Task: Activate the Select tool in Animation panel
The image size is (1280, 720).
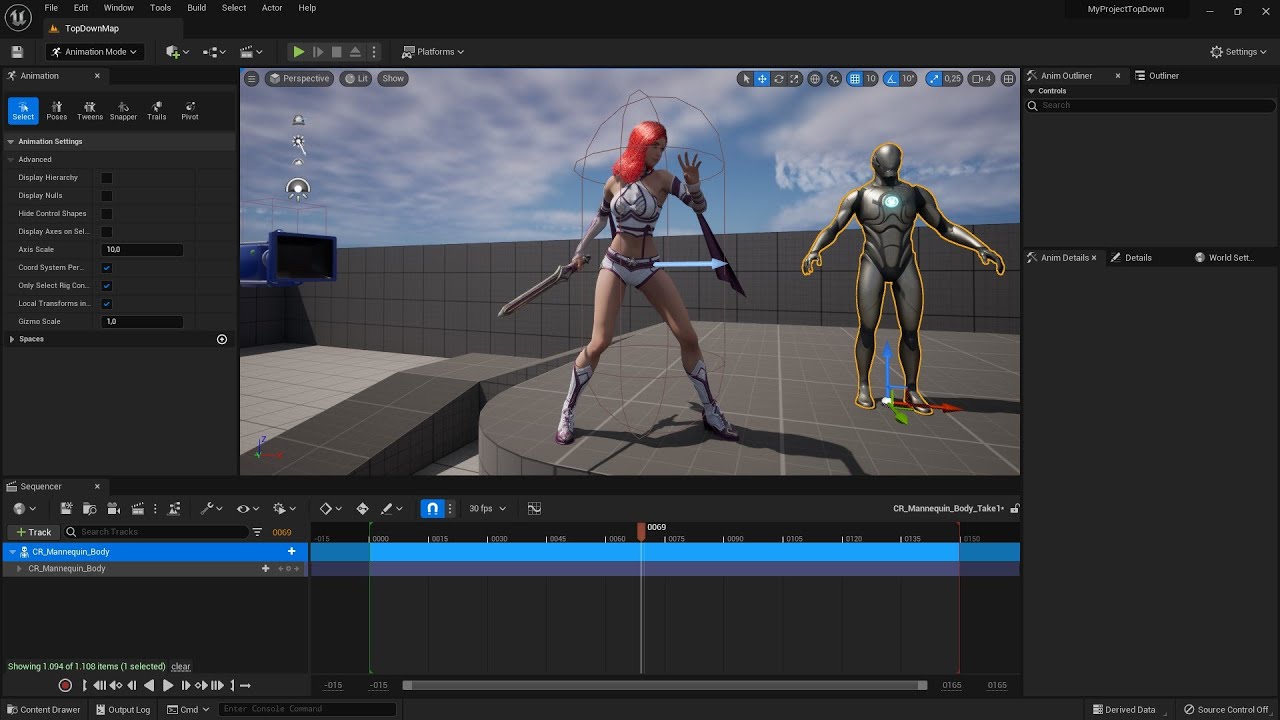Action: point(23,110)
